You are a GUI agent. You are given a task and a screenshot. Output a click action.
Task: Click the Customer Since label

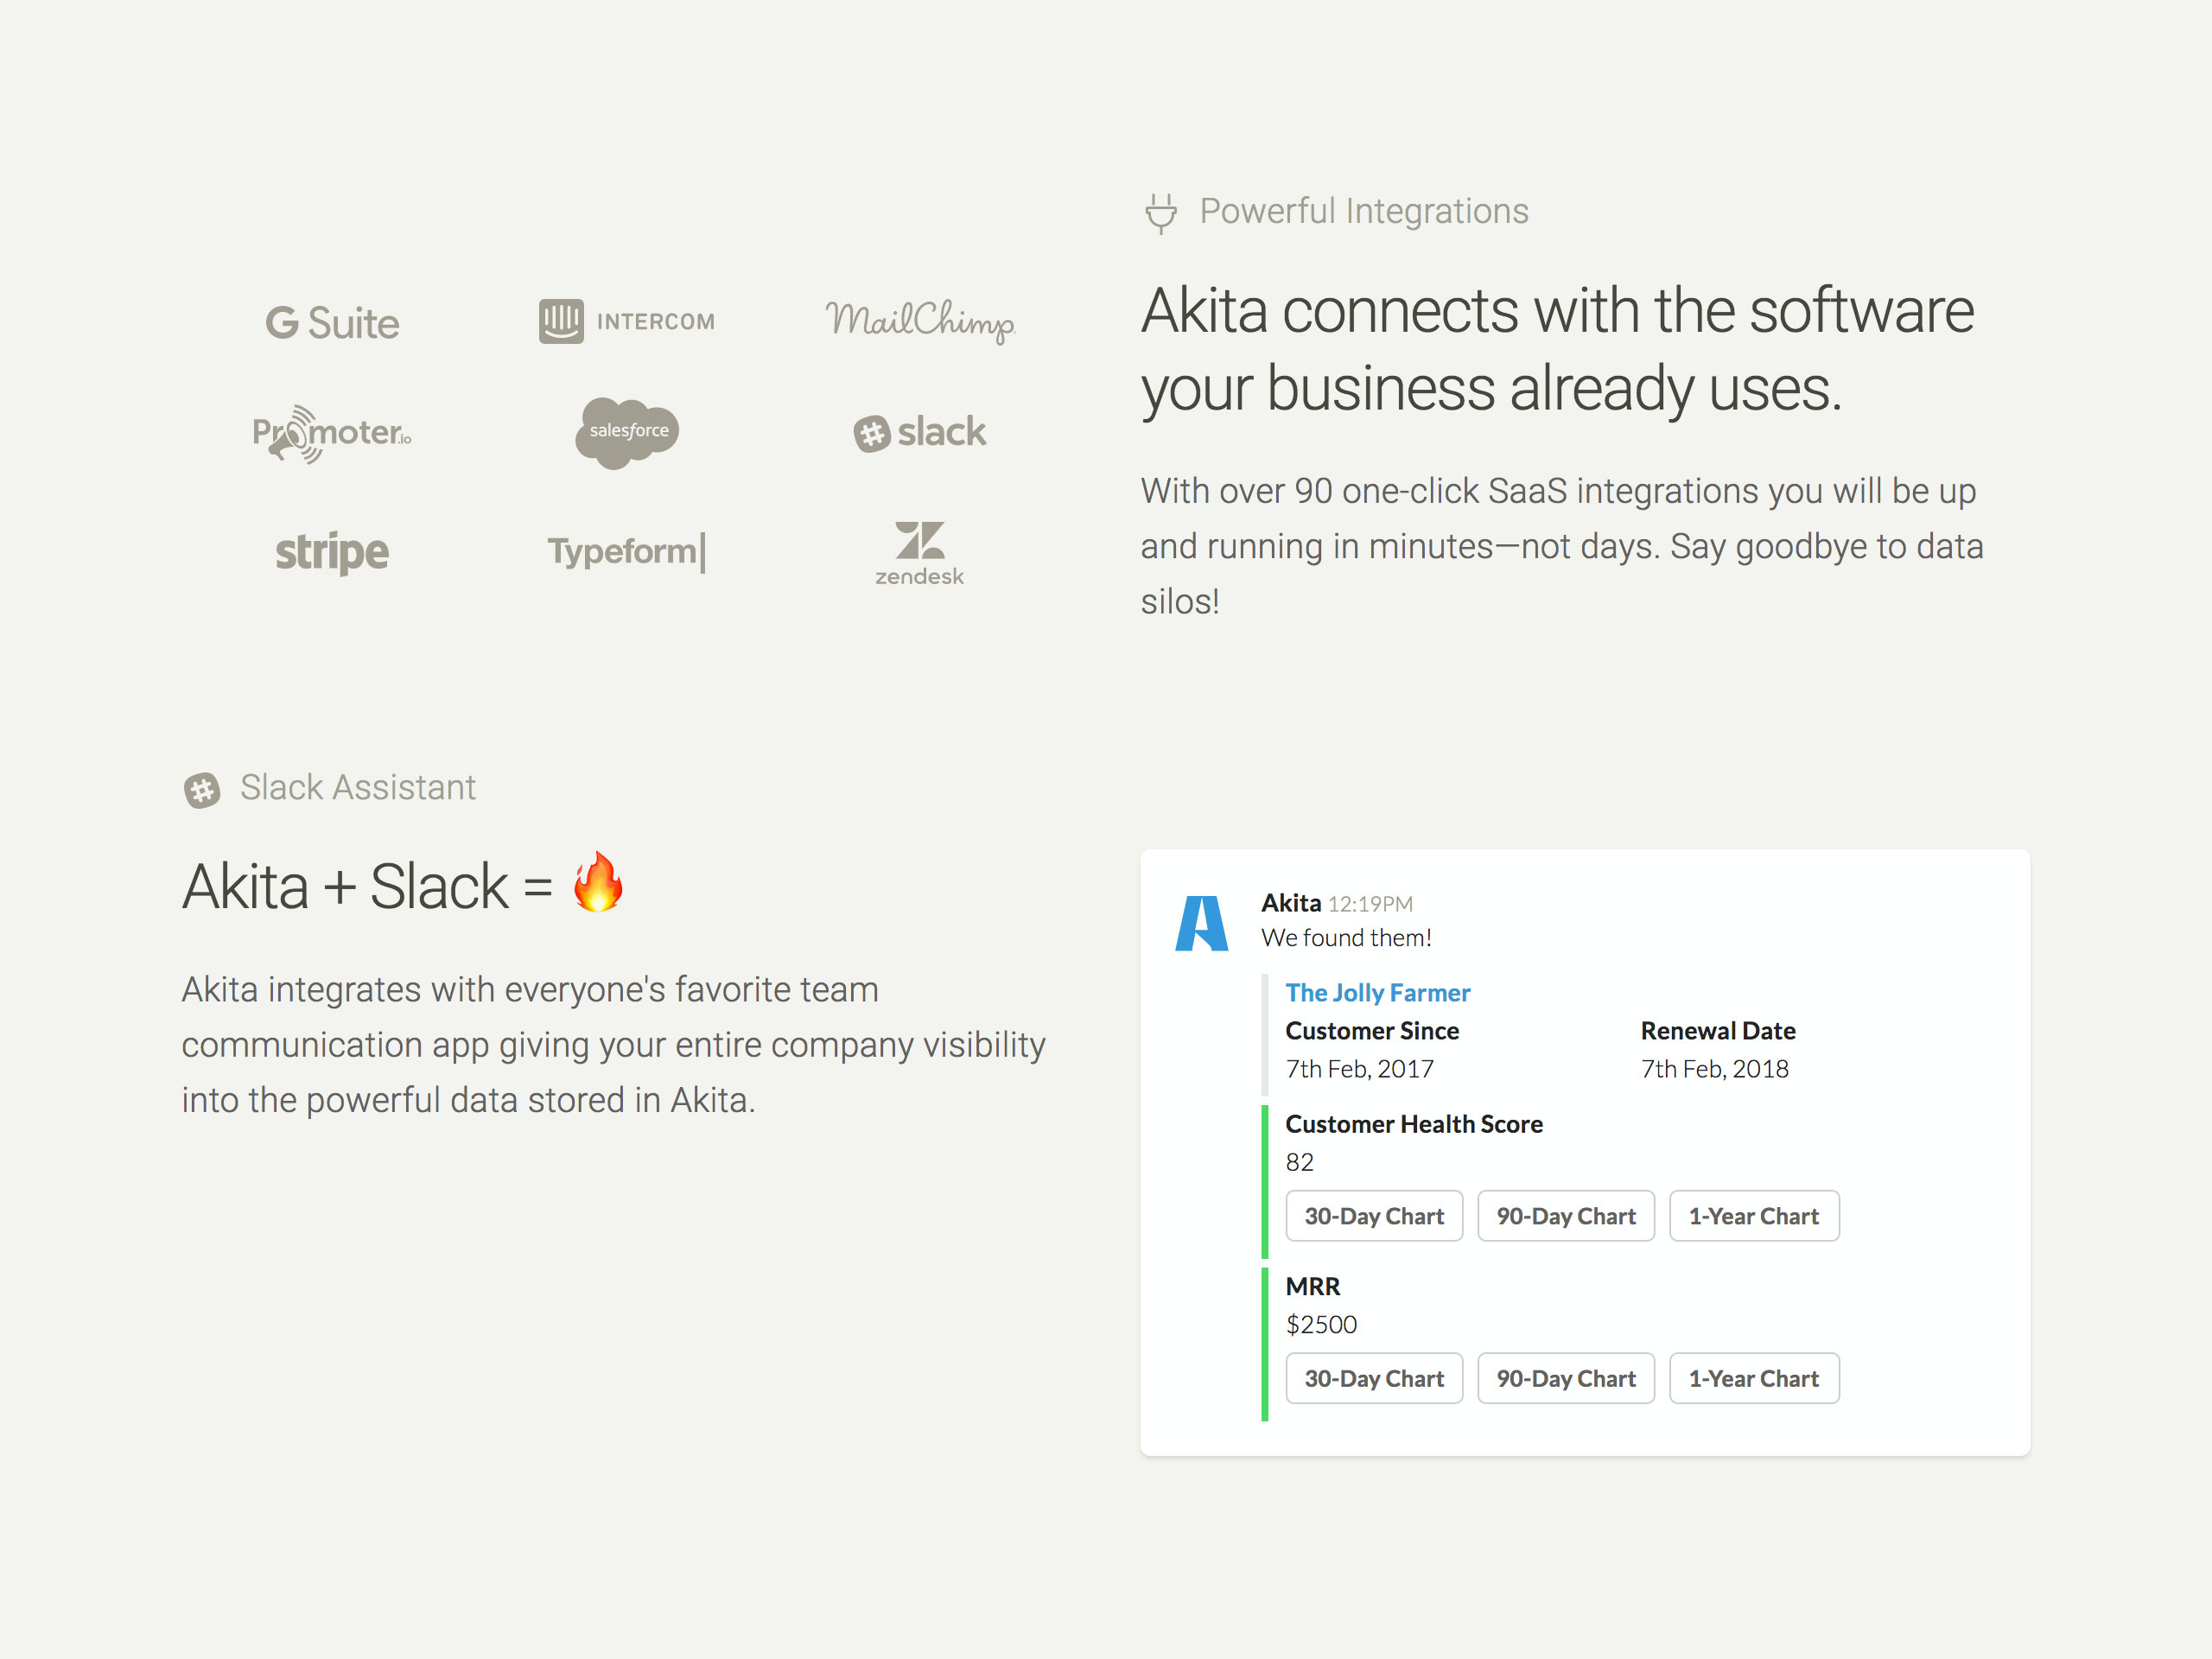[x=1371, y=1031]
